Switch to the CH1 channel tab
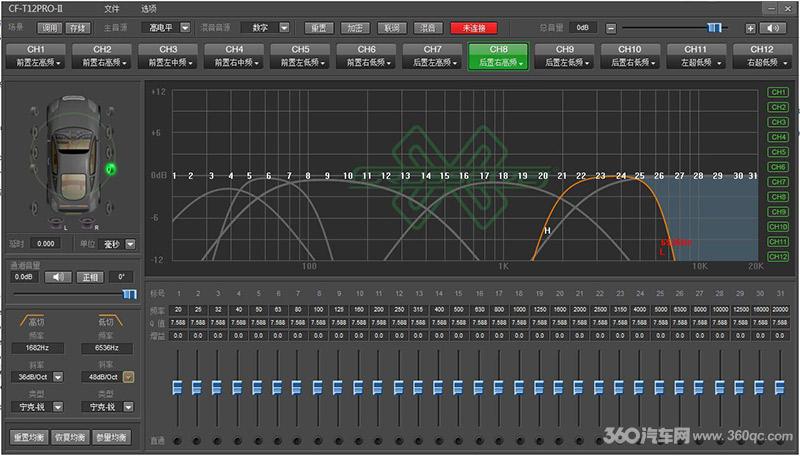Viewport: 800px width, 456px height. click(x=36, y=49)
